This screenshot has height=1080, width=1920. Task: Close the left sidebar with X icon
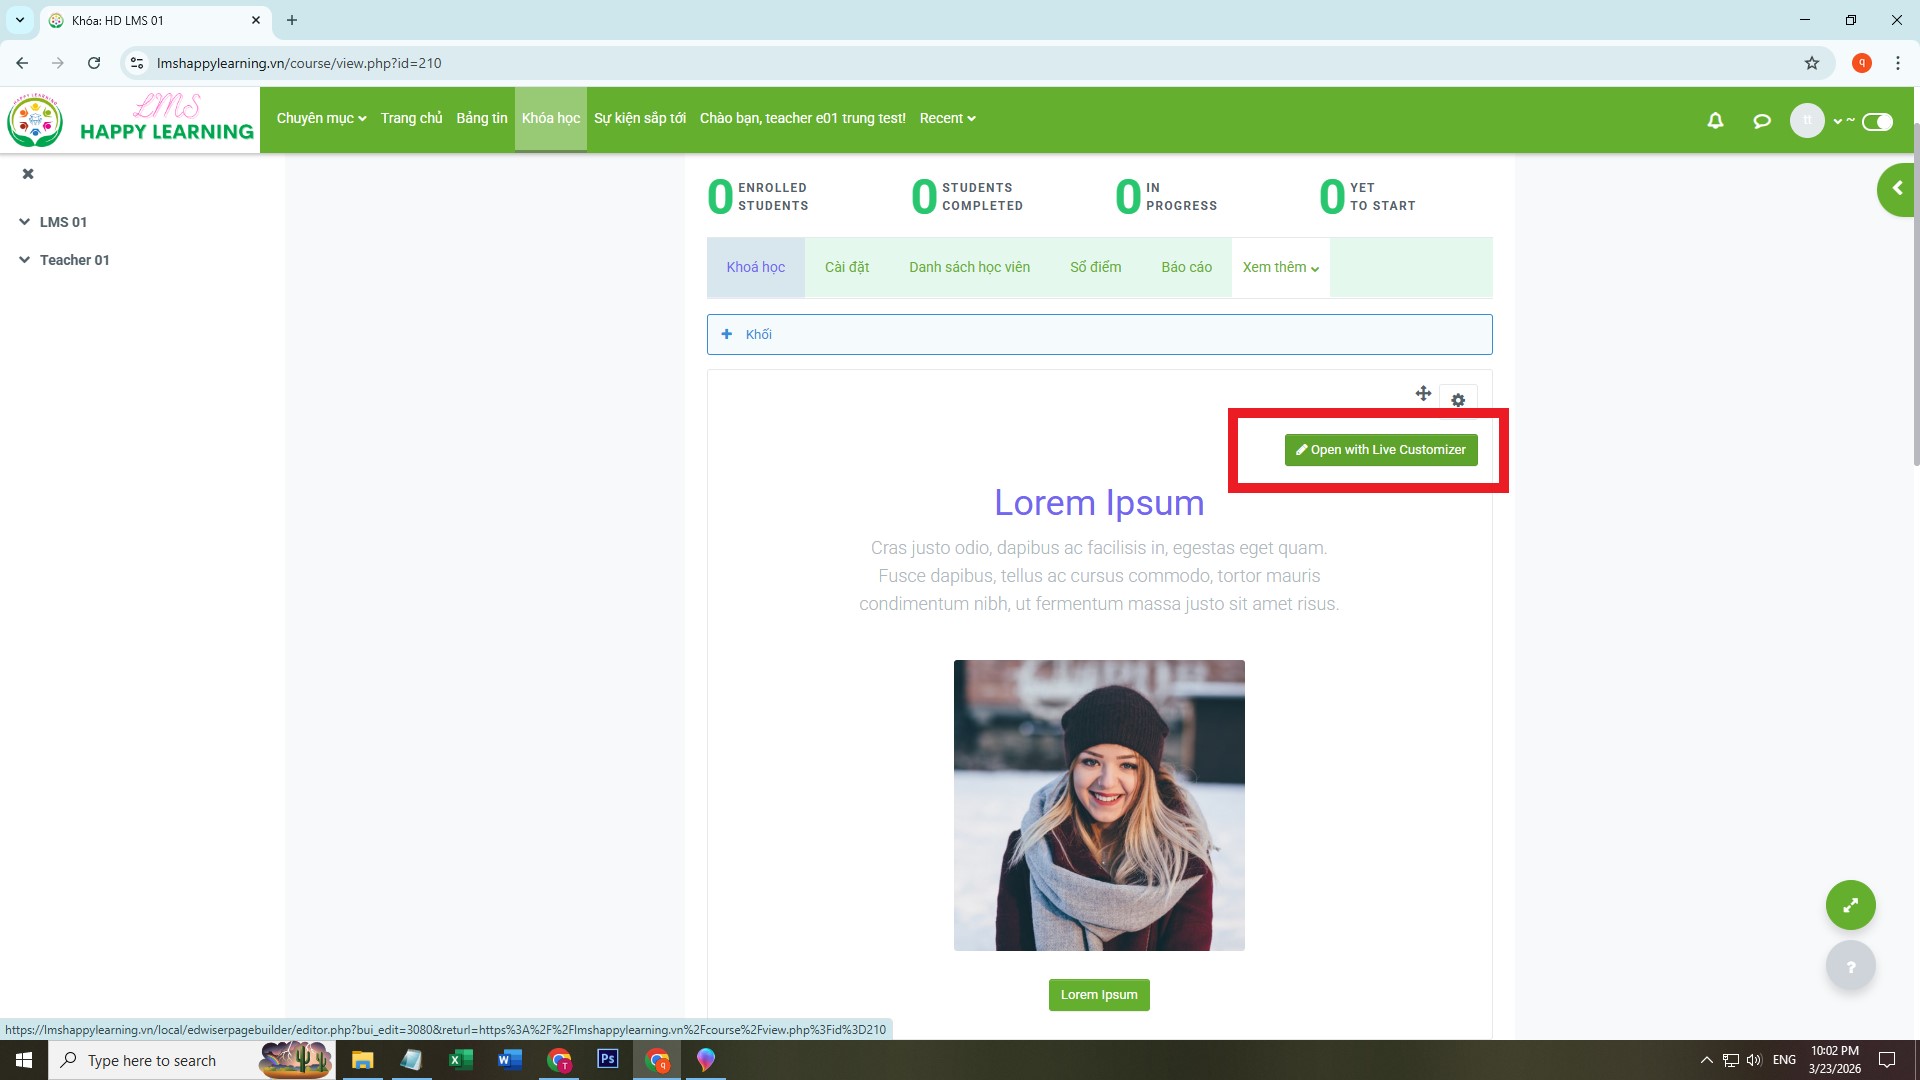click(28, 174)
